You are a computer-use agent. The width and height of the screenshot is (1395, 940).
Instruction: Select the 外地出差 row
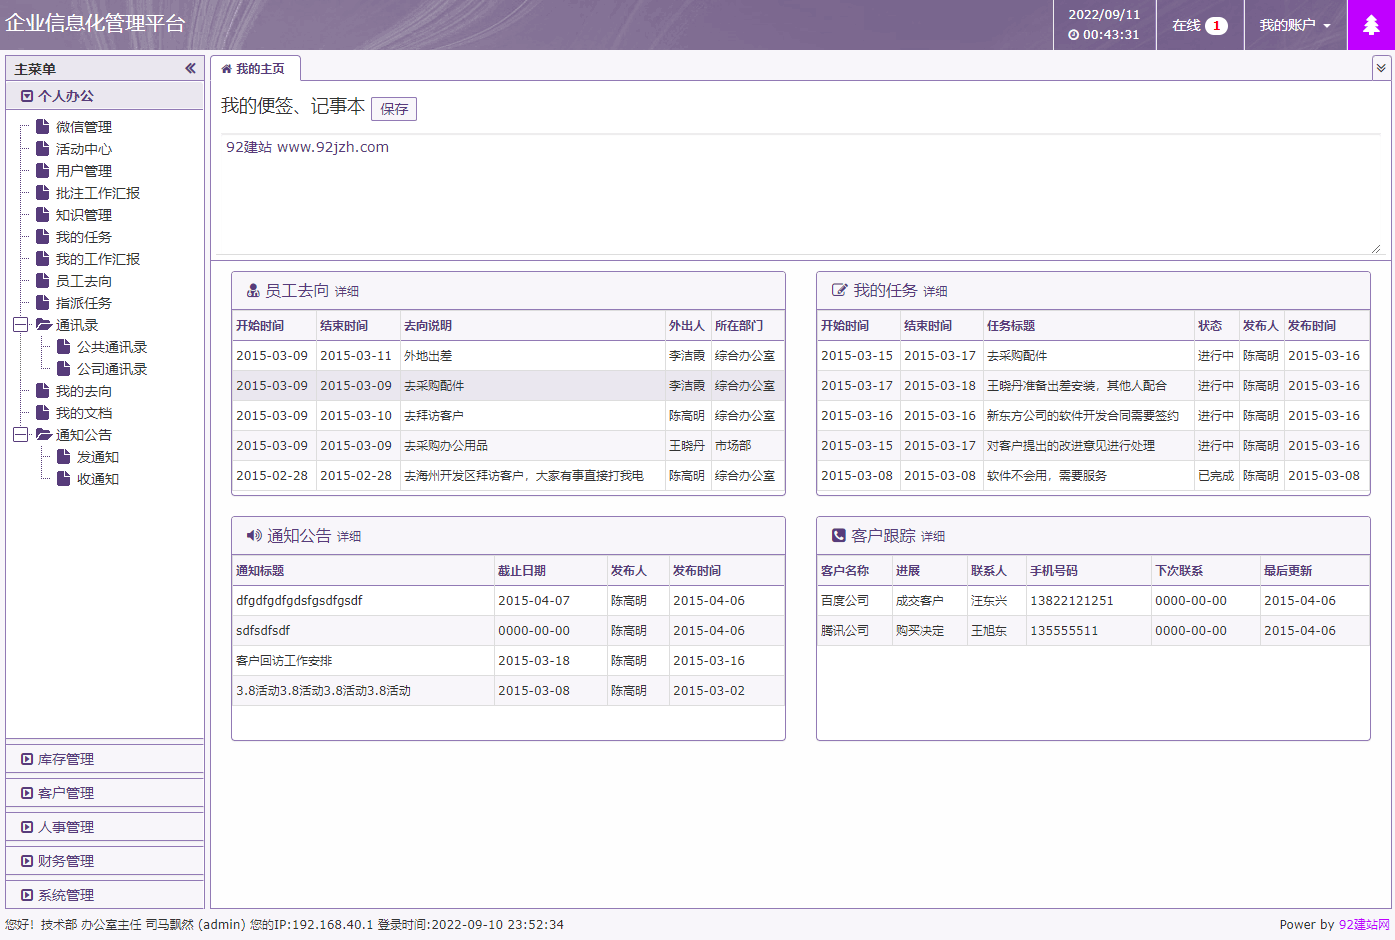[x=508, y=356]
